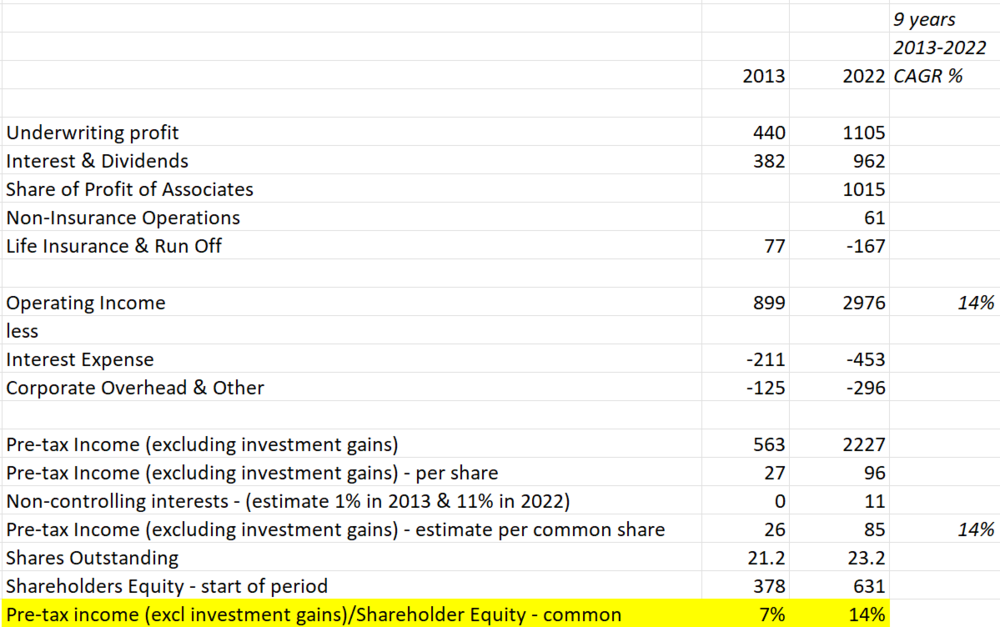Click the Non-controlling interests row label
This screenshot has height=627, width=1000.
(351, 501)
